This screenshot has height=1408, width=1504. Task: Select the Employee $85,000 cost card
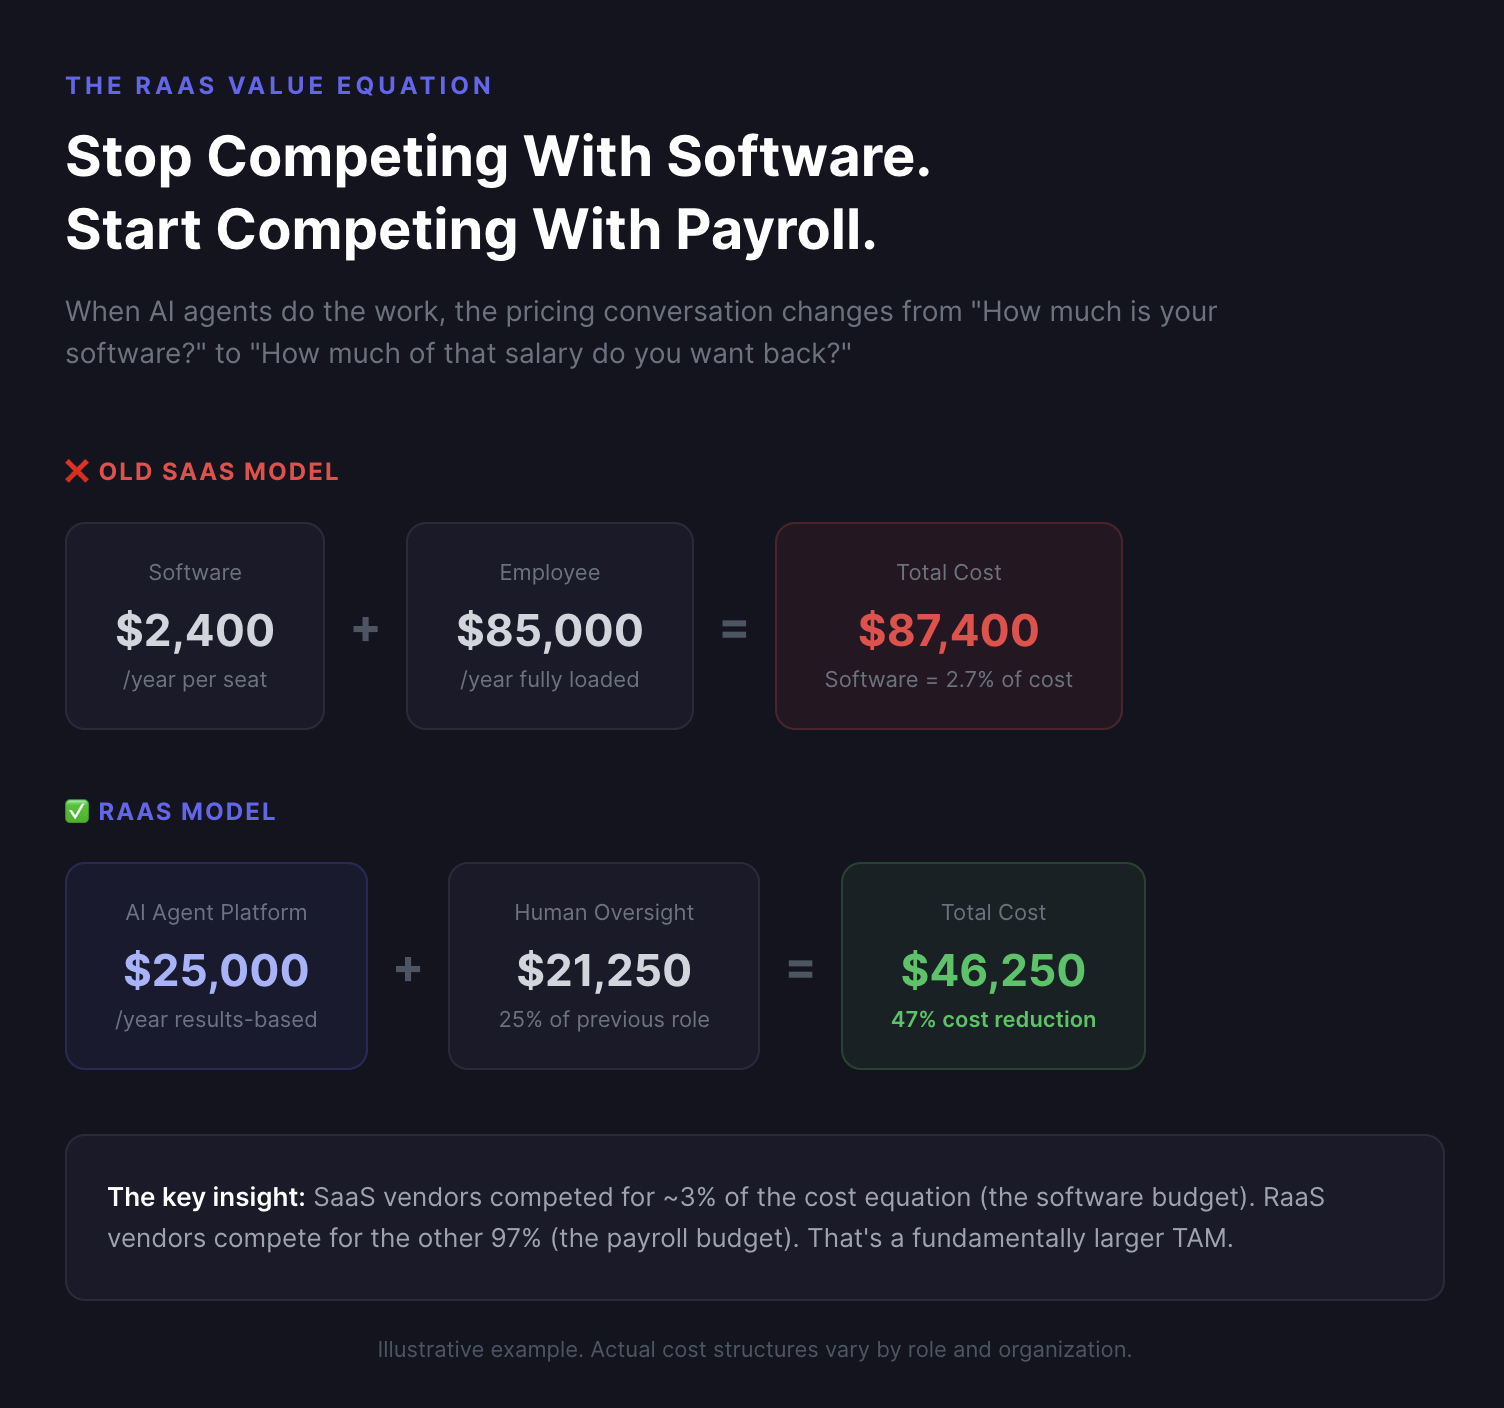click(549, 626)
